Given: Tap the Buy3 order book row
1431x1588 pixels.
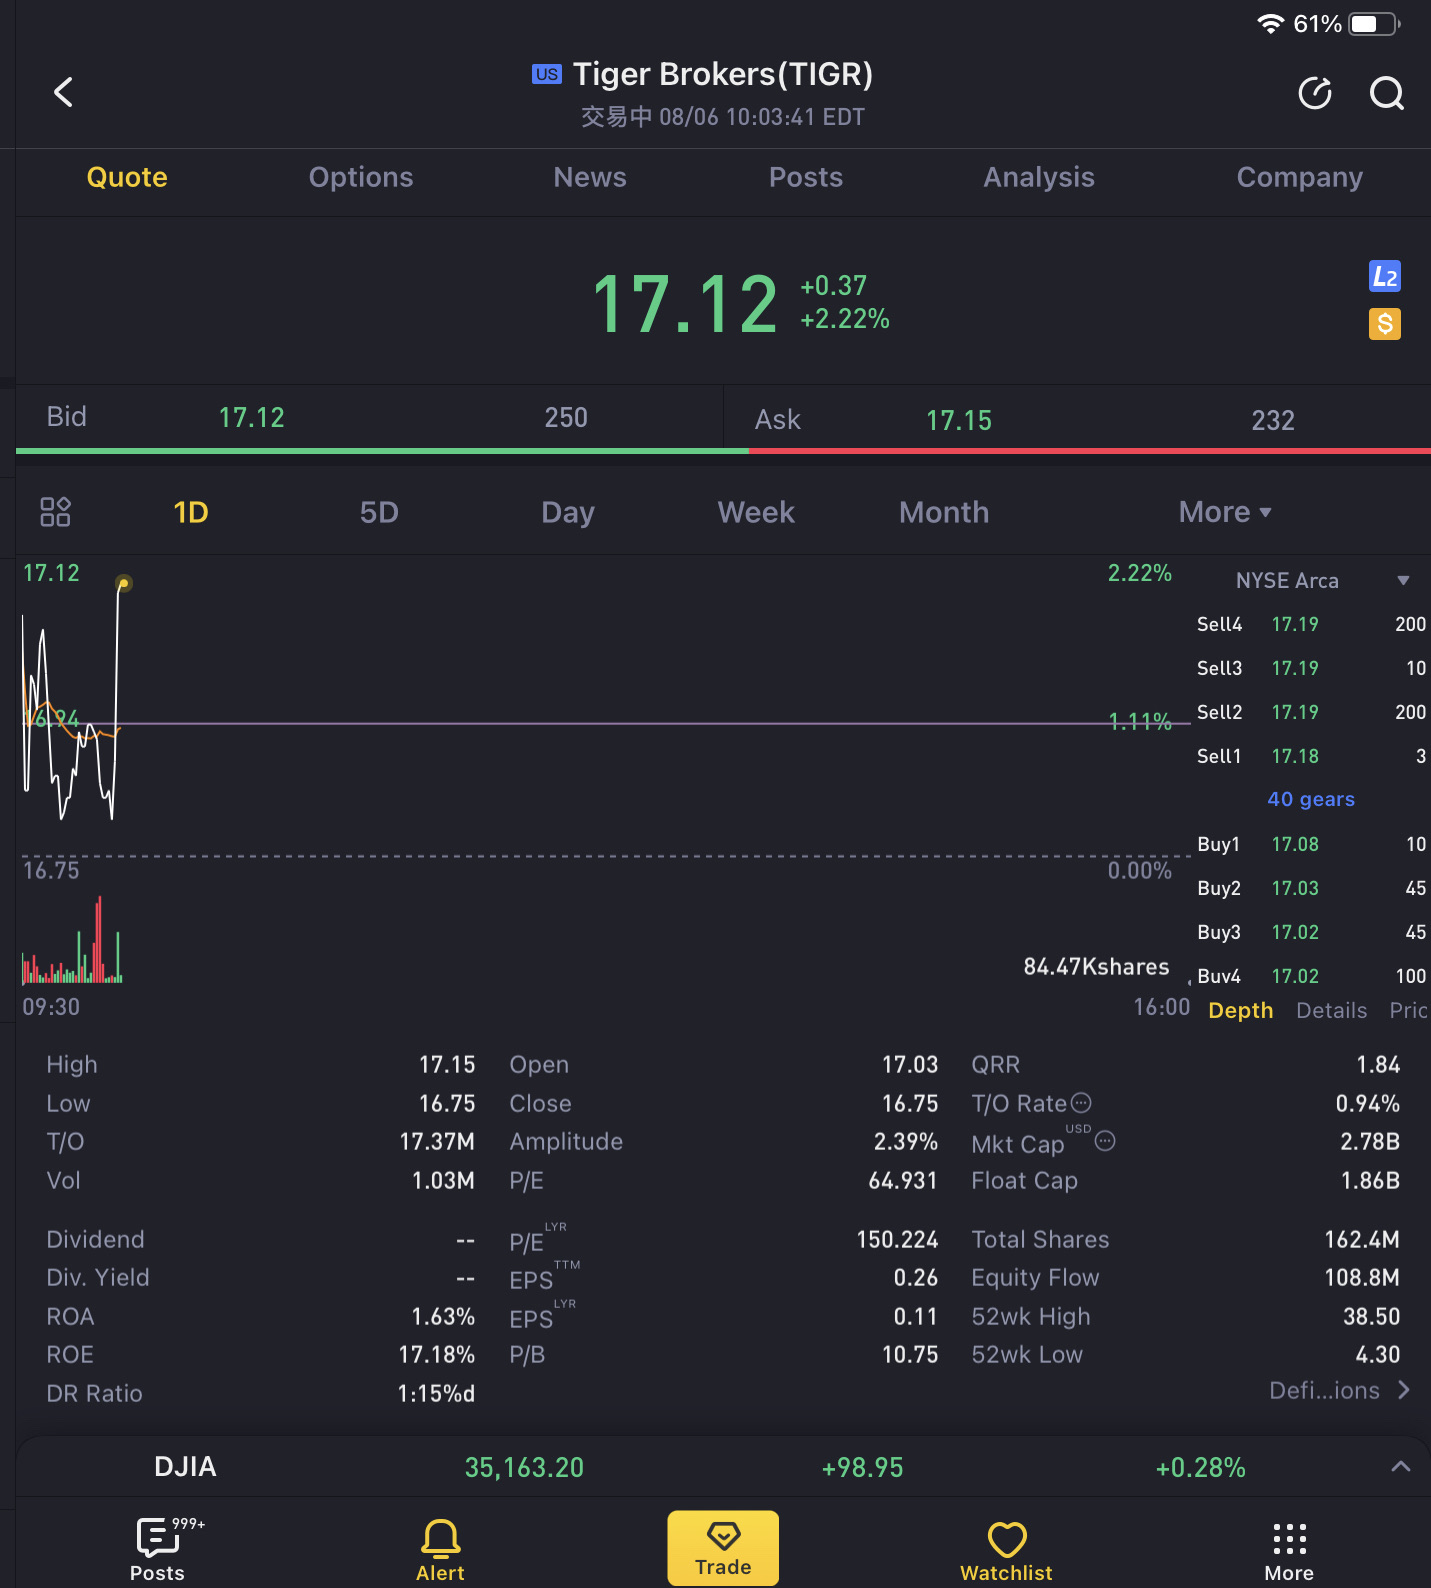Looking at the screenshot, I should tap(1311, 932).
